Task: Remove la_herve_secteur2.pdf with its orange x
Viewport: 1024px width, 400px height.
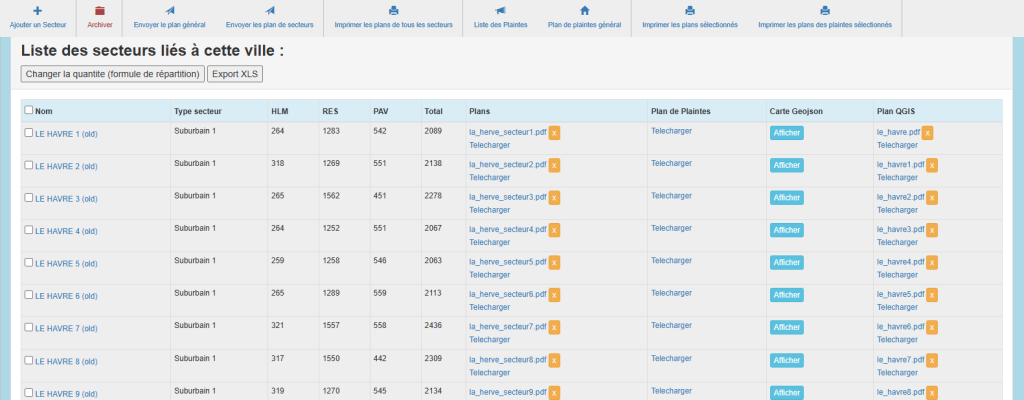Action: coord(554,165)
